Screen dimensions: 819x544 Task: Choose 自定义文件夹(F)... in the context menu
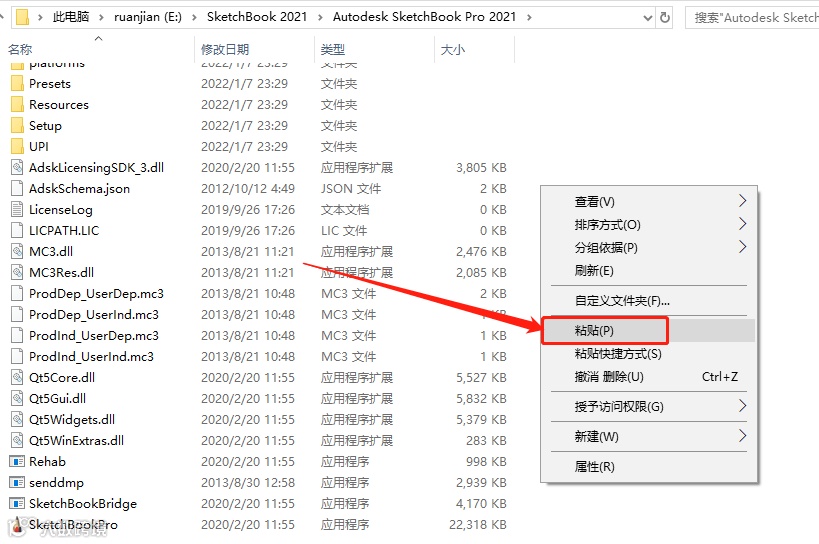pyautogui.click(x=649, y=301)
